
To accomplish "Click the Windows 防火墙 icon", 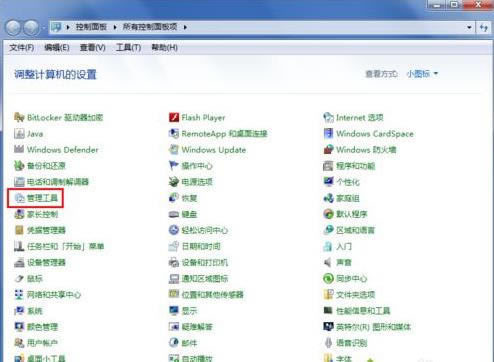I will 328,150.
